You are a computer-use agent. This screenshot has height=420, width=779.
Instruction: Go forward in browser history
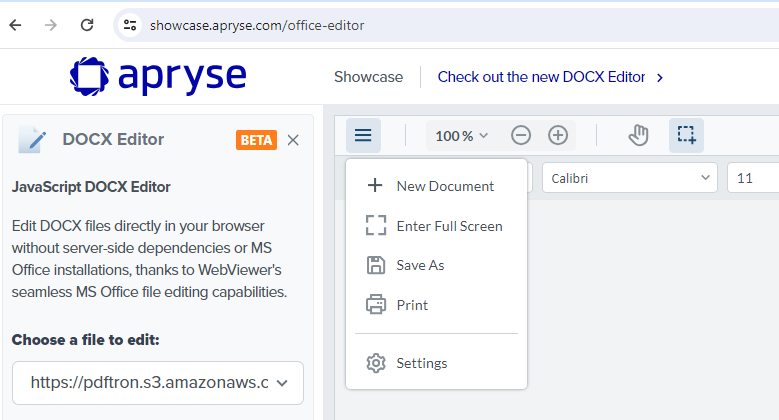coord(51,25)
